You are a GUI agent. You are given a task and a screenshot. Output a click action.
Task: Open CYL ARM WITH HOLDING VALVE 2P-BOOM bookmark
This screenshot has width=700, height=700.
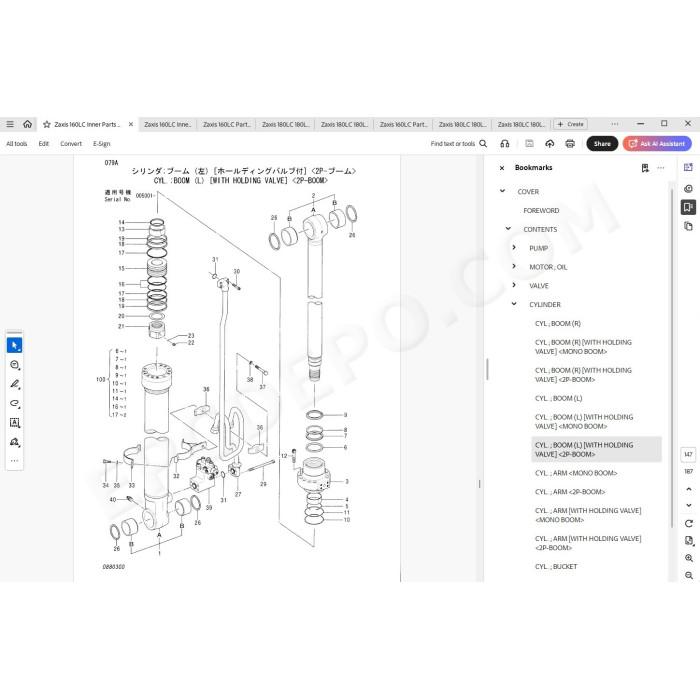coord(588,543)
